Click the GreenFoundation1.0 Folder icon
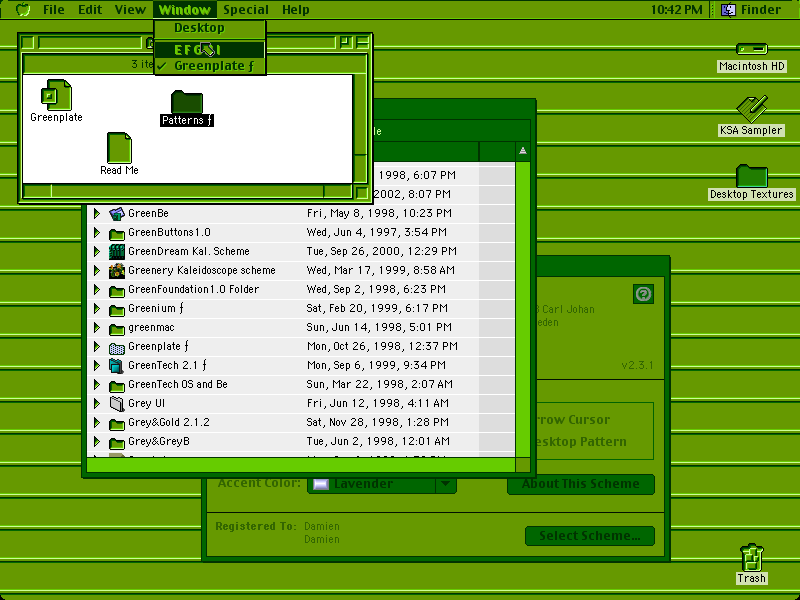Screen dimensions: 800x600 (x=117, y=290)
